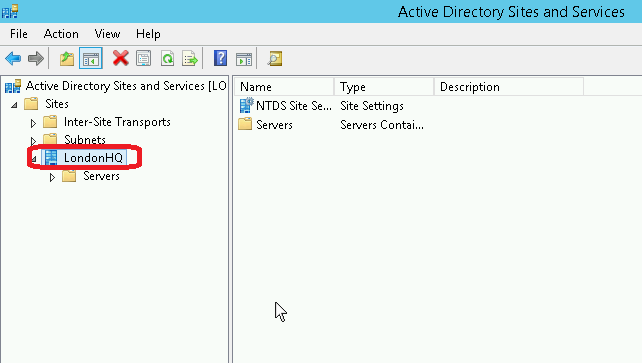The image size is (642, 363).
Task: Select the LondonHQ site
Action: pyautogui.click(x=93, y=158)
